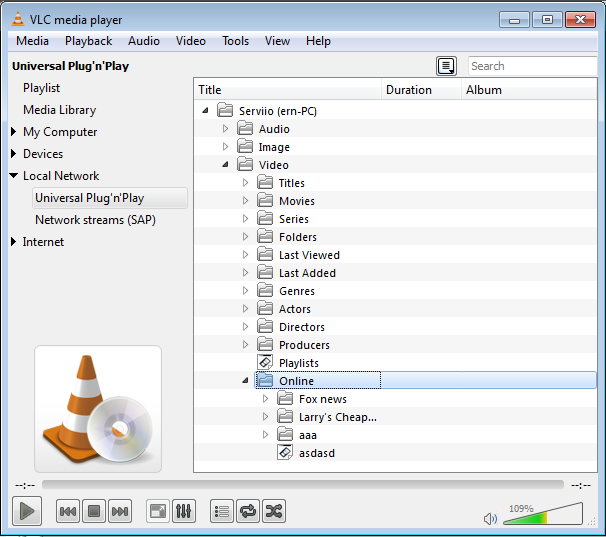Open extended settings equalizer button
The height and width of the screenshot is (537, 606).
click(x=184, y=511)
